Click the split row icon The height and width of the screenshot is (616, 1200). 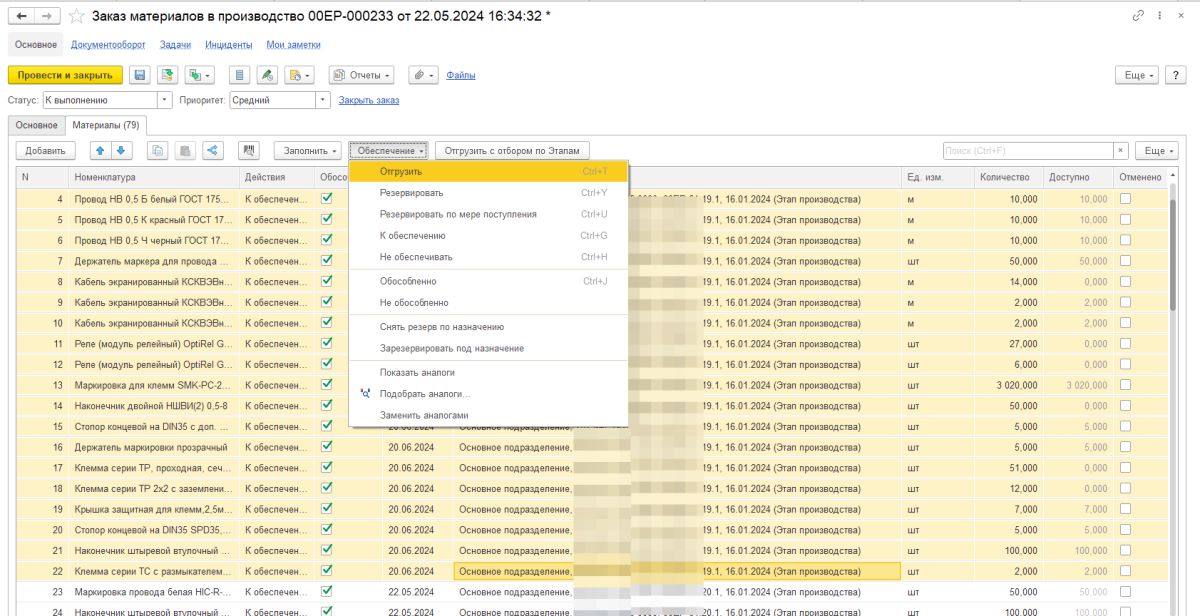(x=212, y=150)
